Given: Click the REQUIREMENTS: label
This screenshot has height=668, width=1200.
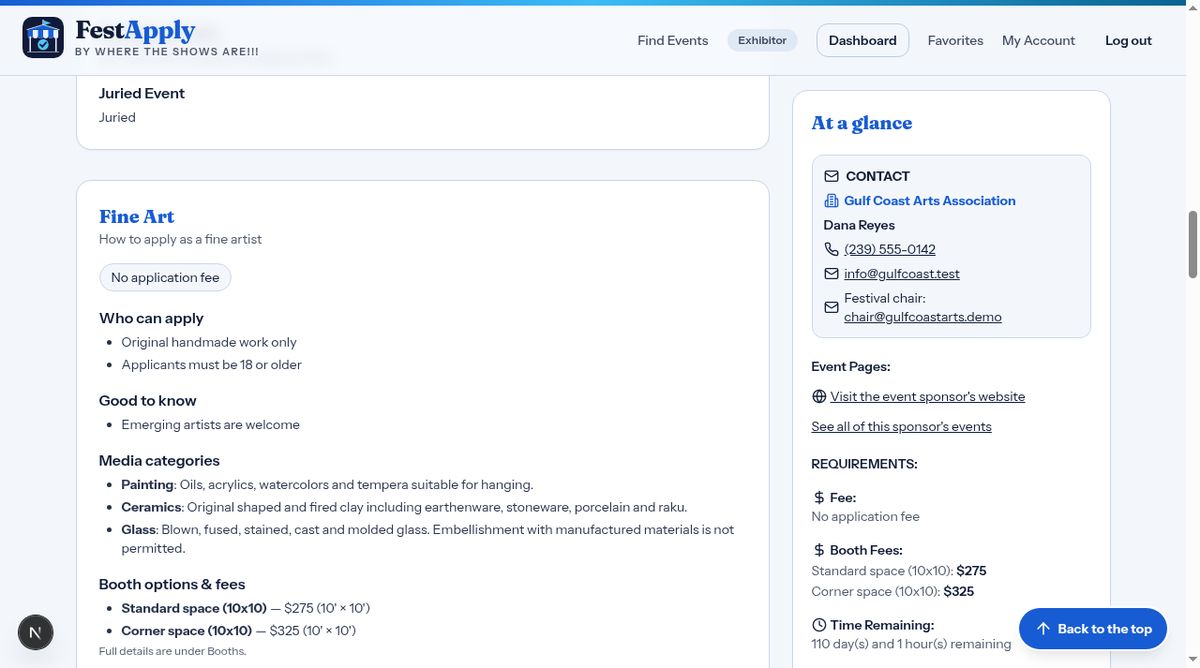Looking at the screenshot, I should tap(864, 464).
